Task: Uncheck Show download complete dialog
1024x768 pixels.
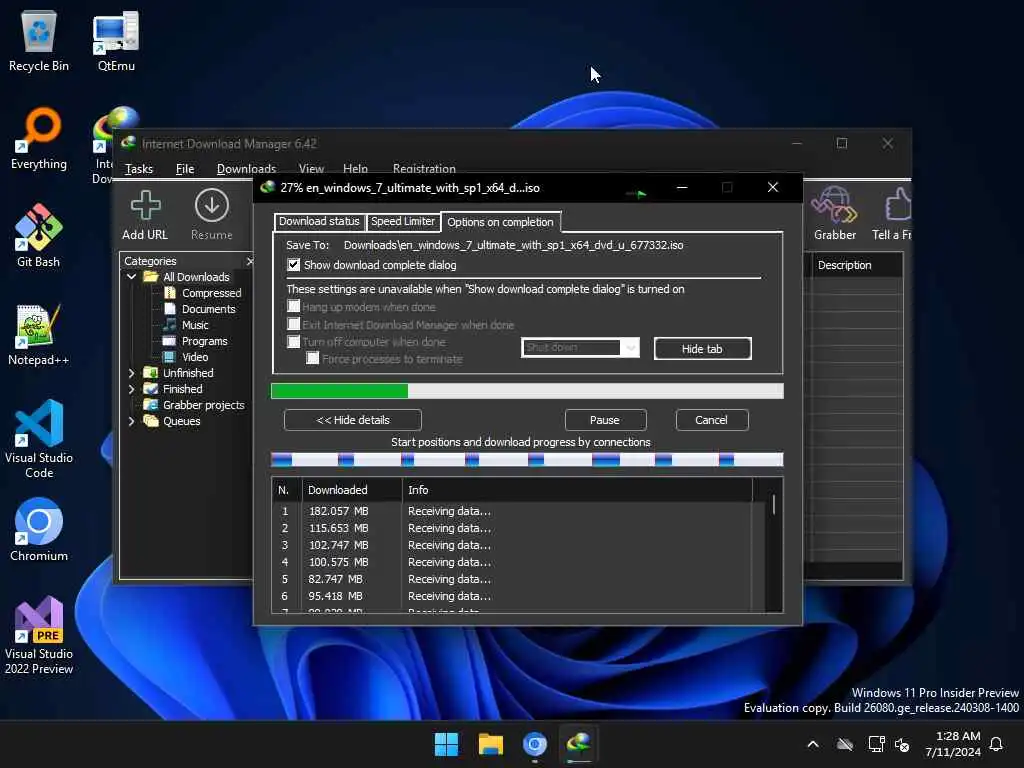Action: pyautogui.click(x=294, y=265)
